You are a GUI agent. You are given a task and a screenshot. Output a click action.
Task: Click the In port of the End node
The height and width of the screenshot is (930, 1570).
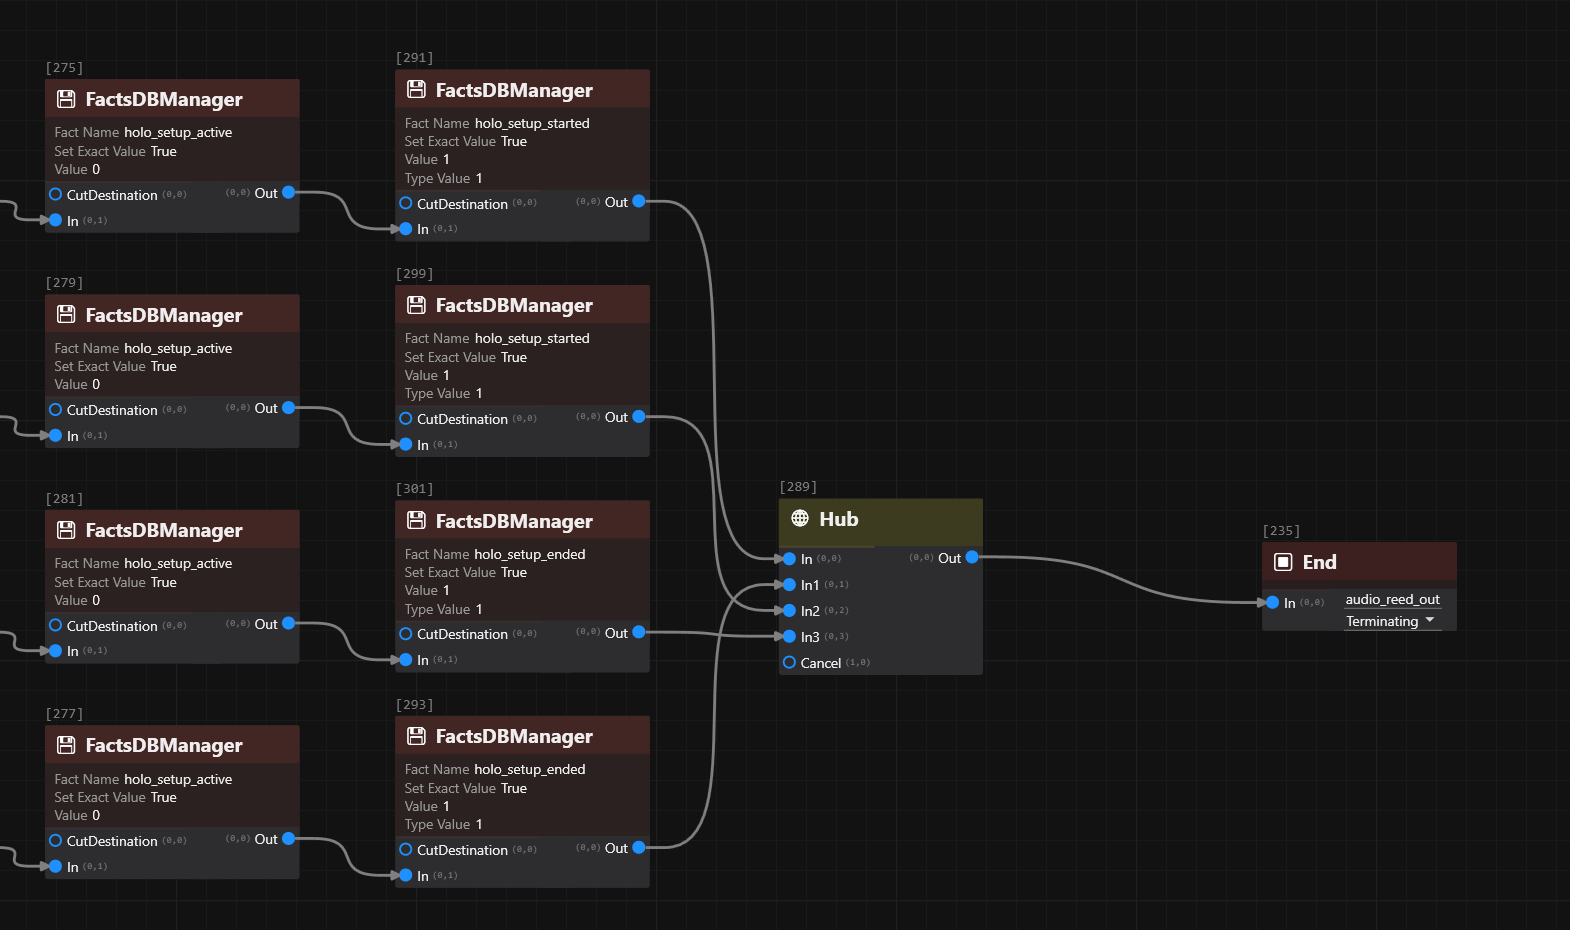click(1272, 602)
